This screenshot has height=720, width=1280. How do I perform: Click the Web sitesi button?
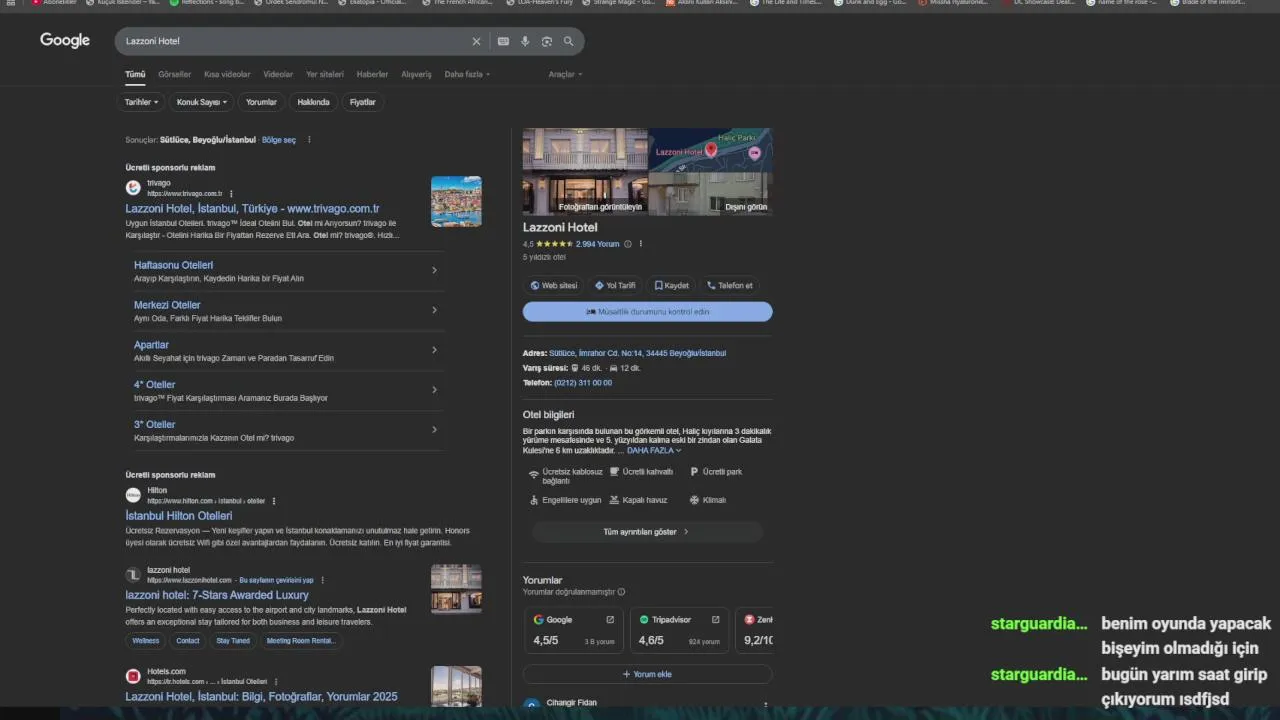coord(554,285)
